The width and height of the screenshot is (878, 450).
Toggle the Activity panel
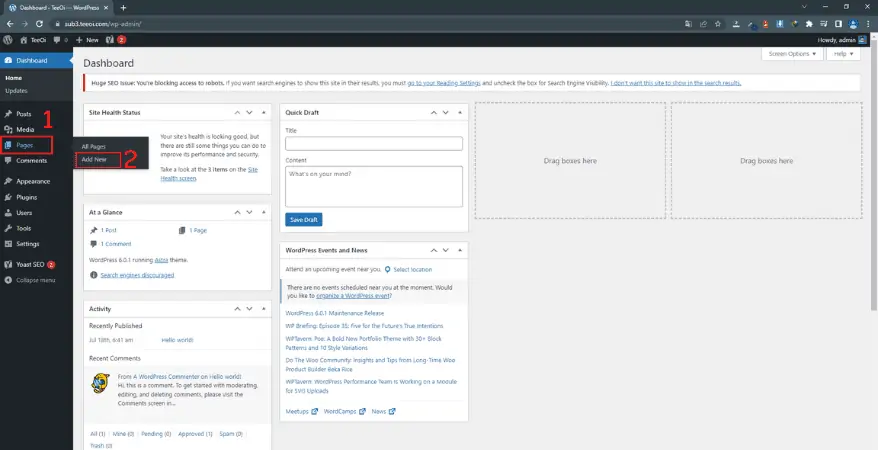click(x=263, y=309)
